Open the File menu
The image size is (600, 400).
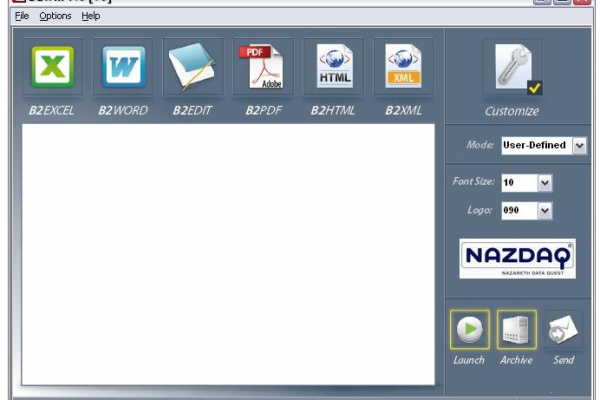[x=22, y=16]
